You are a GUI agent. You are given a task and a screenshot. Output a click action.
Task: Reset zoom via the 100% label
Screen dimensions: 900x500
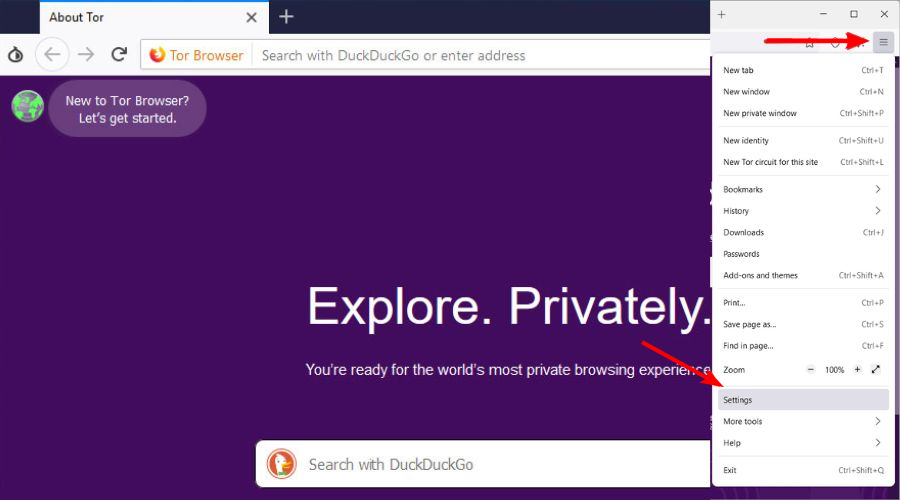[x=835, y=370]
